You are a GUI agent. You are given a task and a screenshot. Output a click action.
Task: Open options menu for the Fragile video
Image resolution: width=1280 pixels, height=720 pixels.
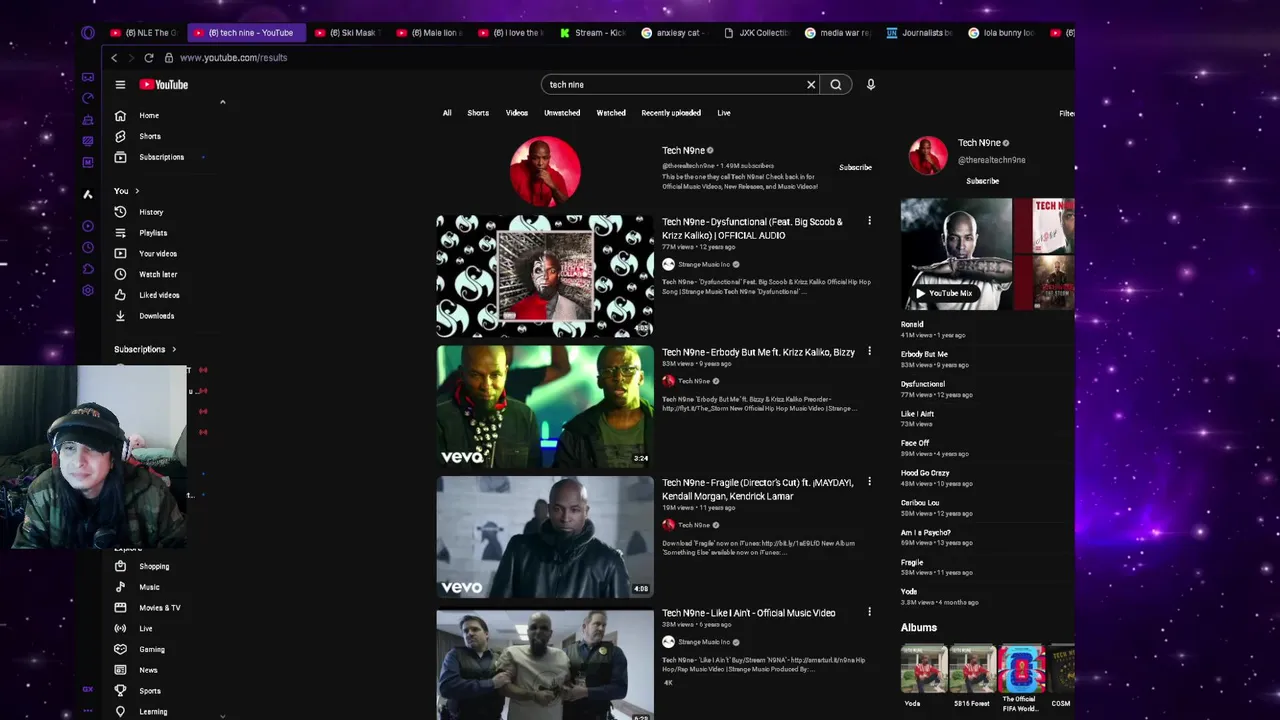tap(869, 482)
